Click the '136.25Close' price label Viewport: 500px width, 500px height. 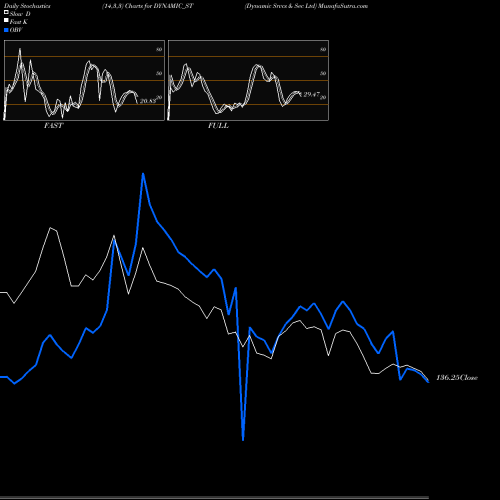click(x=457, y=378)
